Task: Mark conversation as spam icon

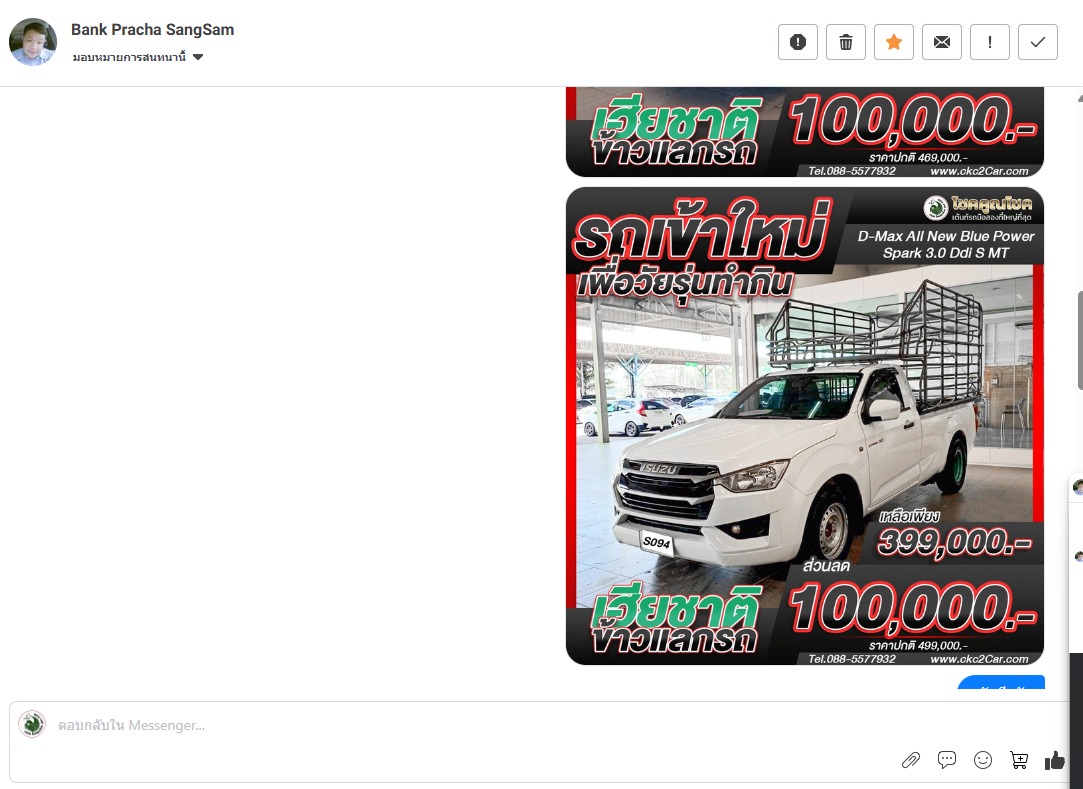Action: [798, 42]
